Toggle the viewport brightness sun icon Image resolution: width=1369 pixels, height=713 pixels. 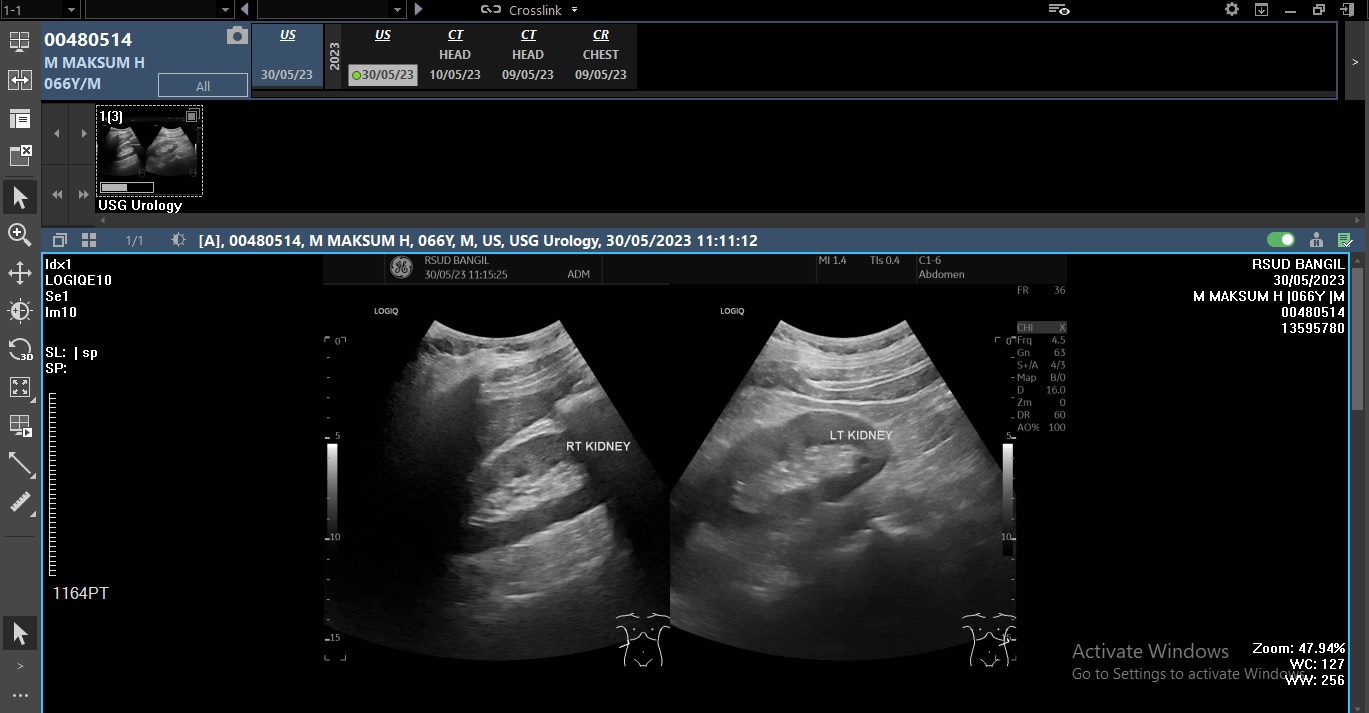pos(179,240)
